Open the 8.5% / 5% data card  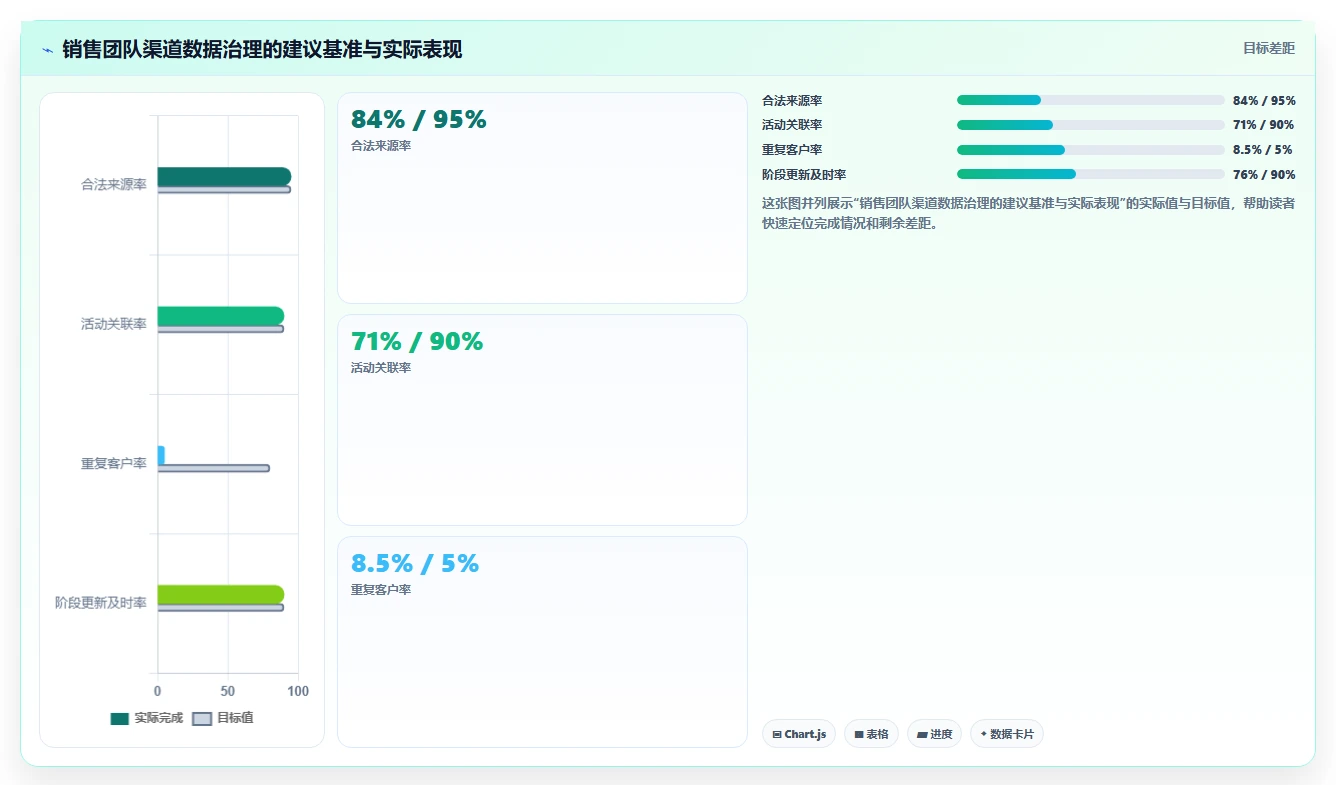[542, 642]
